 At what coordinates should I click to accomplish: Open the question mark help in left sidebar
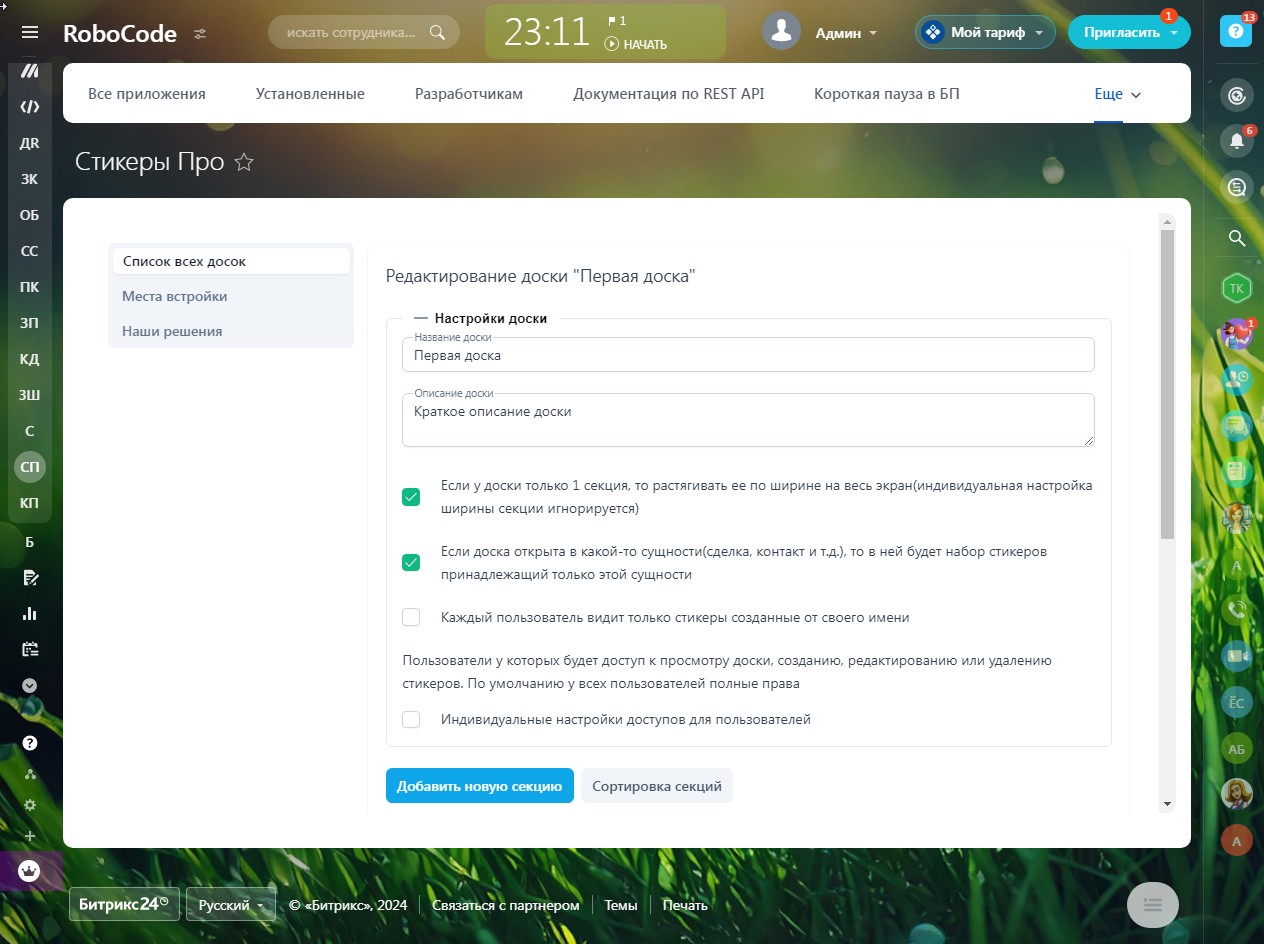30,743
